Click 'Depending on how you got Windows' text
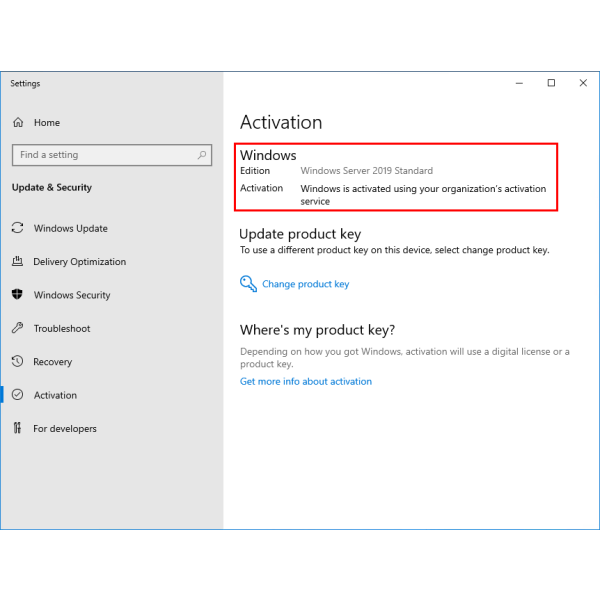Viewport: 600px width, 600px height. (405, 357)
